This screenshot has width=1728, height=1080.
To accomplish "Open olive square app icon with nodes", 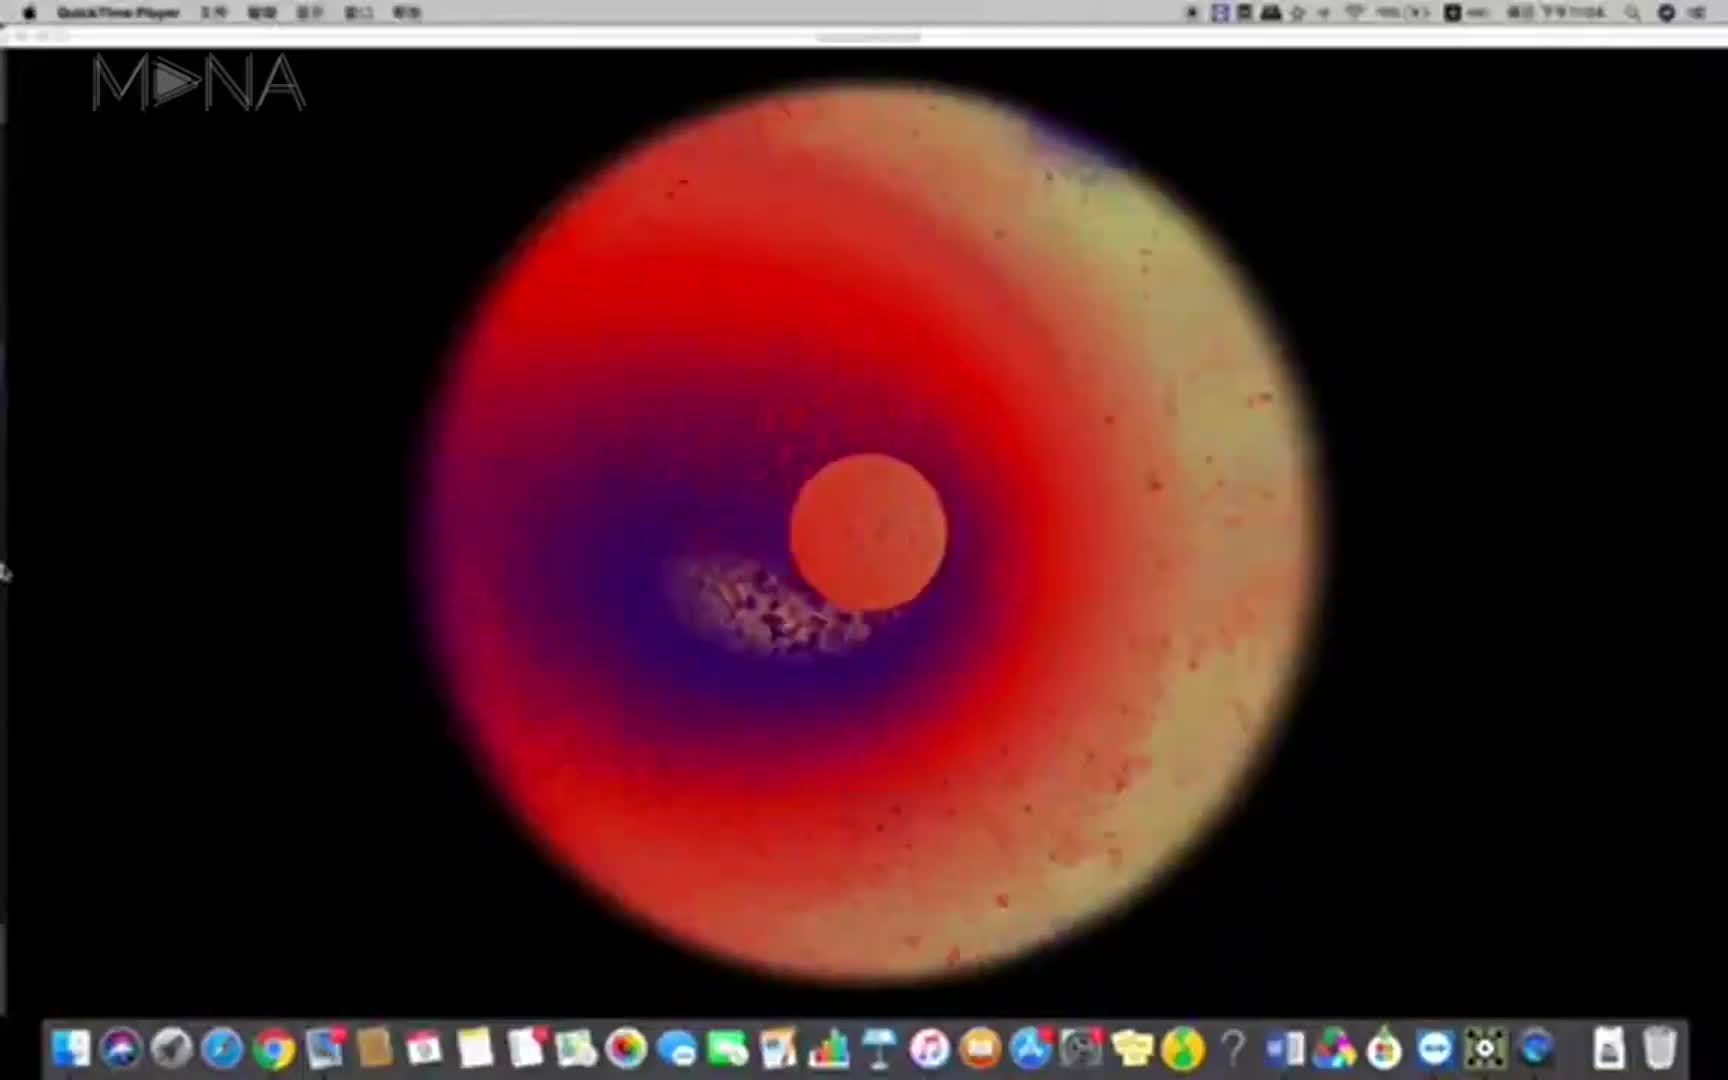I will pyautogui.click(x=1485, y=1048).
